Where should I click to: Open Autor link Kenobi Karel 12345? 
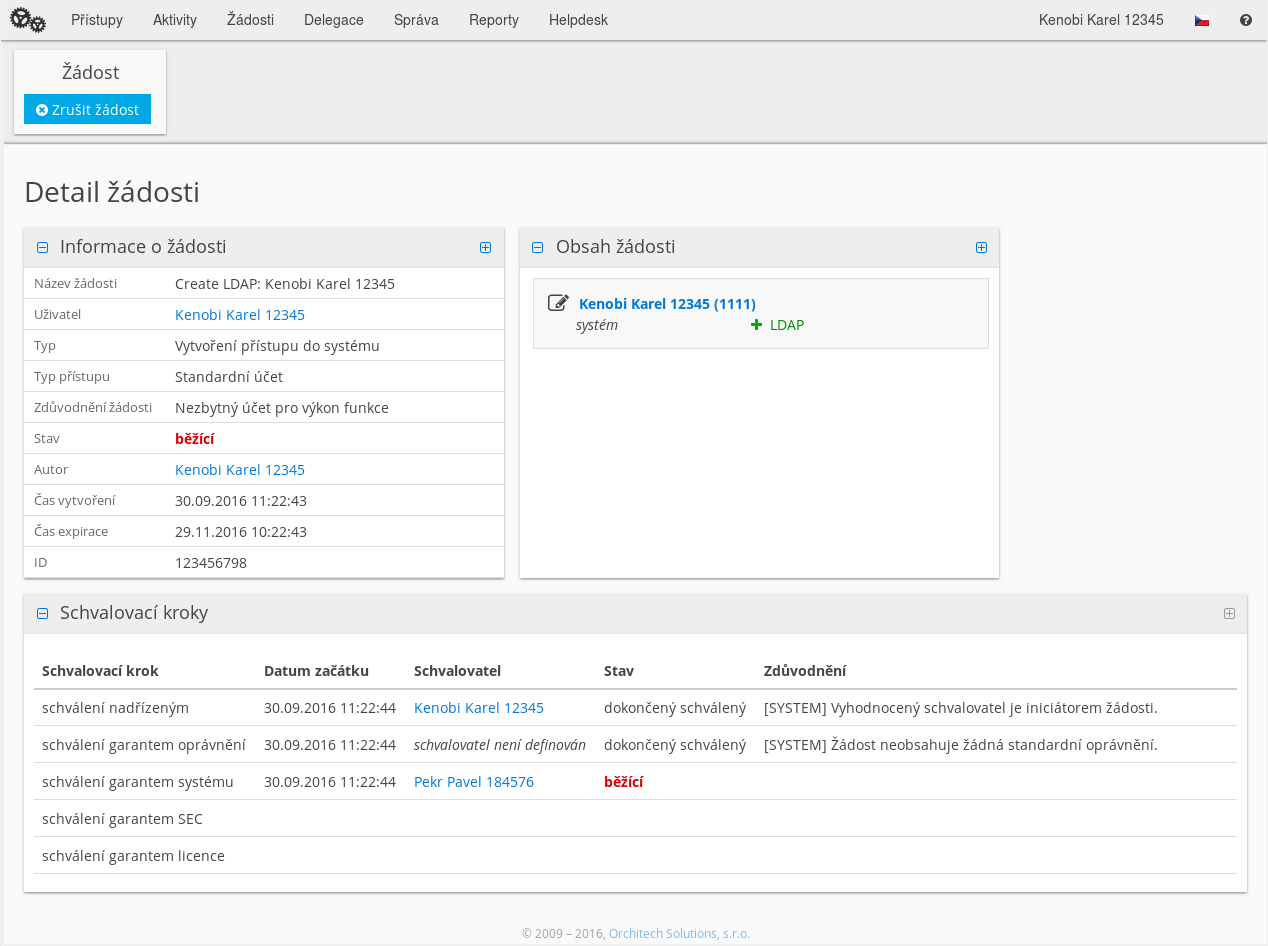tap(240, 470)
